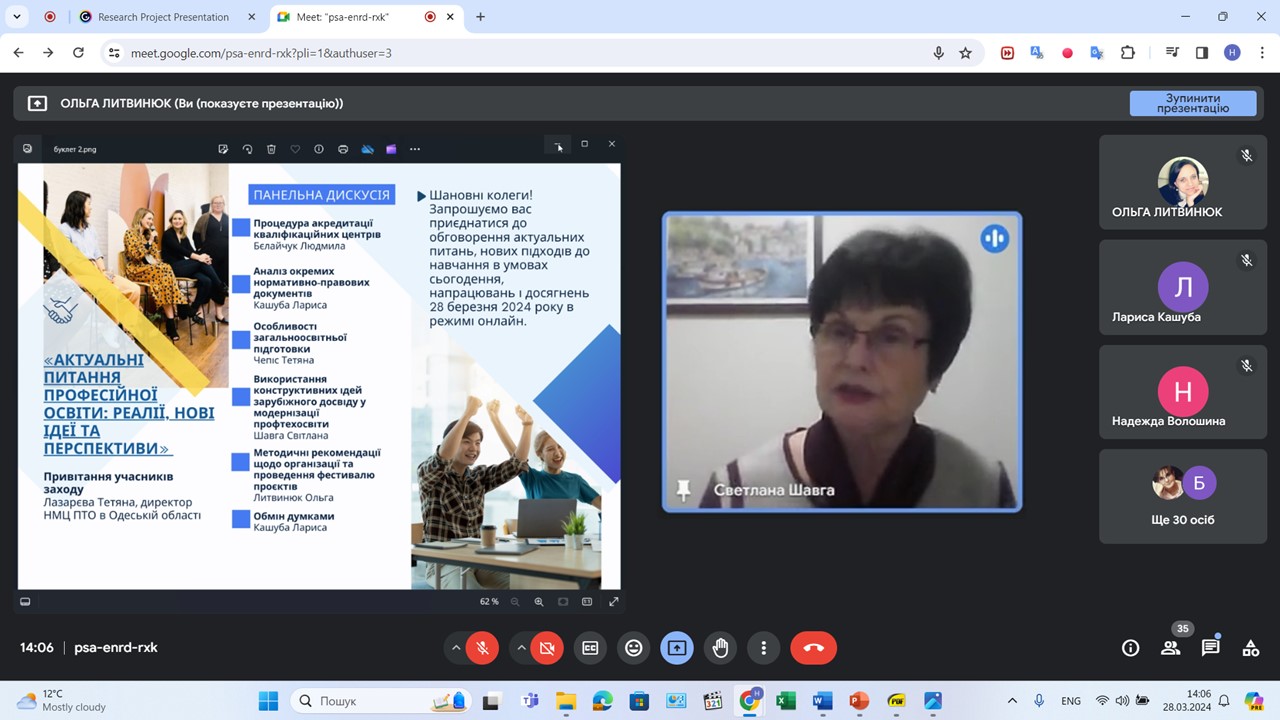Click the Зупинити презентацію button
Image resolution: width=1280 pixels, height=720 pixels.
[x=1192, y=103]
